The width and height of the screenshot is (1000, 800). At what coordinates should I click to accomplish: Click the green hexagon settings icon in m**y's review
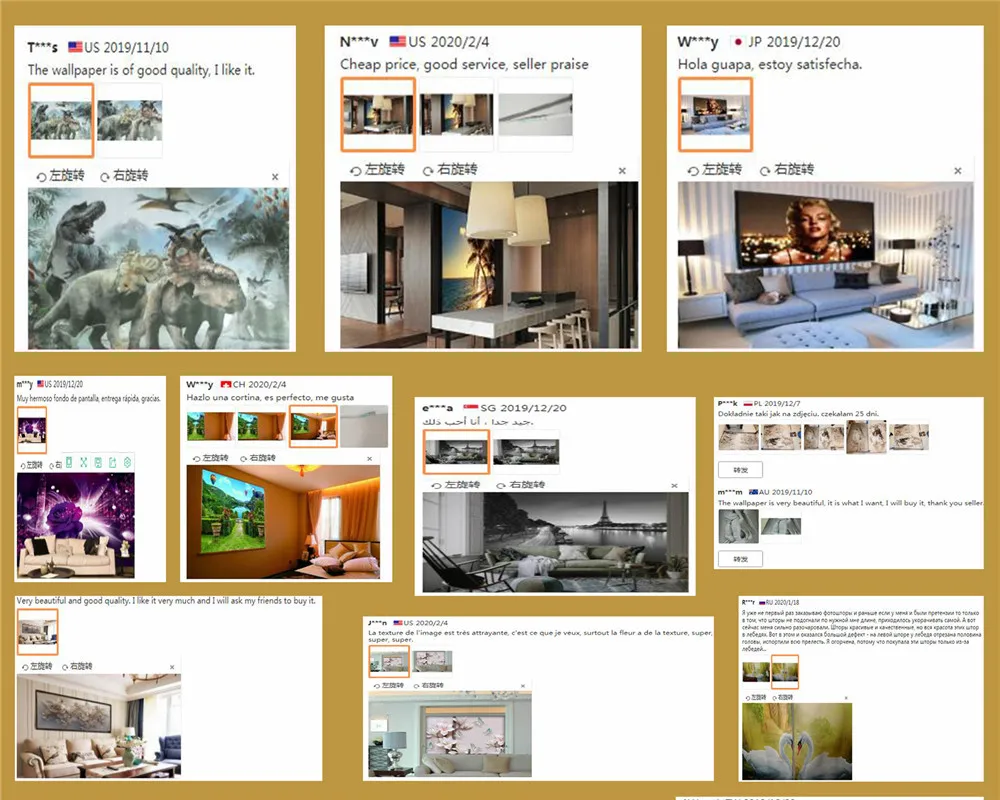click(x=128, y=463)
